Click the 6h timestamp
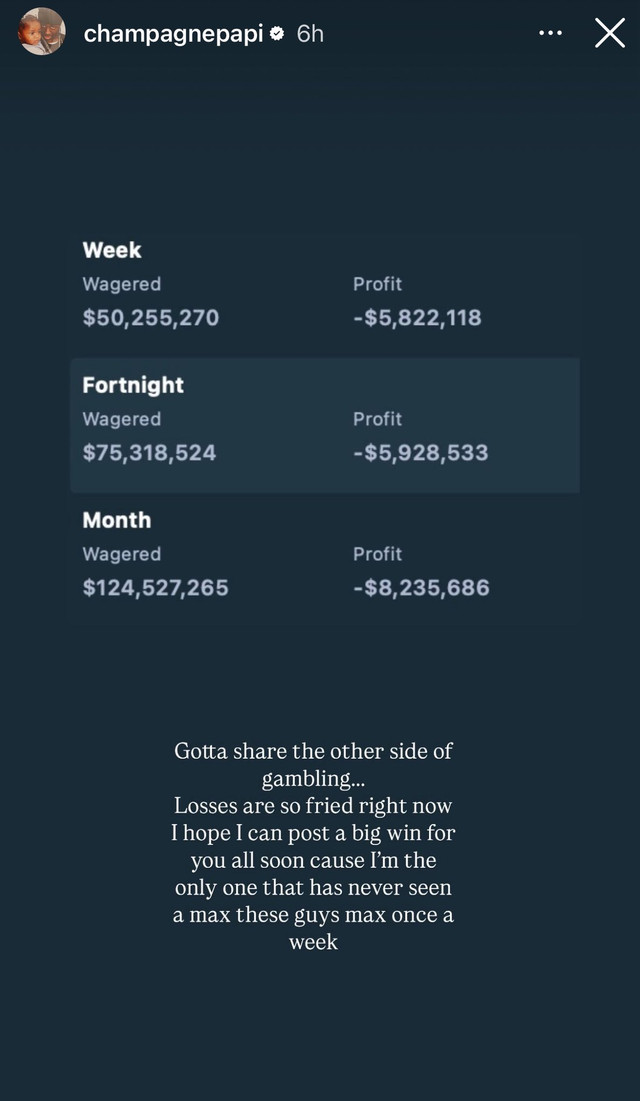Screen dimensions: 640x1101 (x=310, y=33)
